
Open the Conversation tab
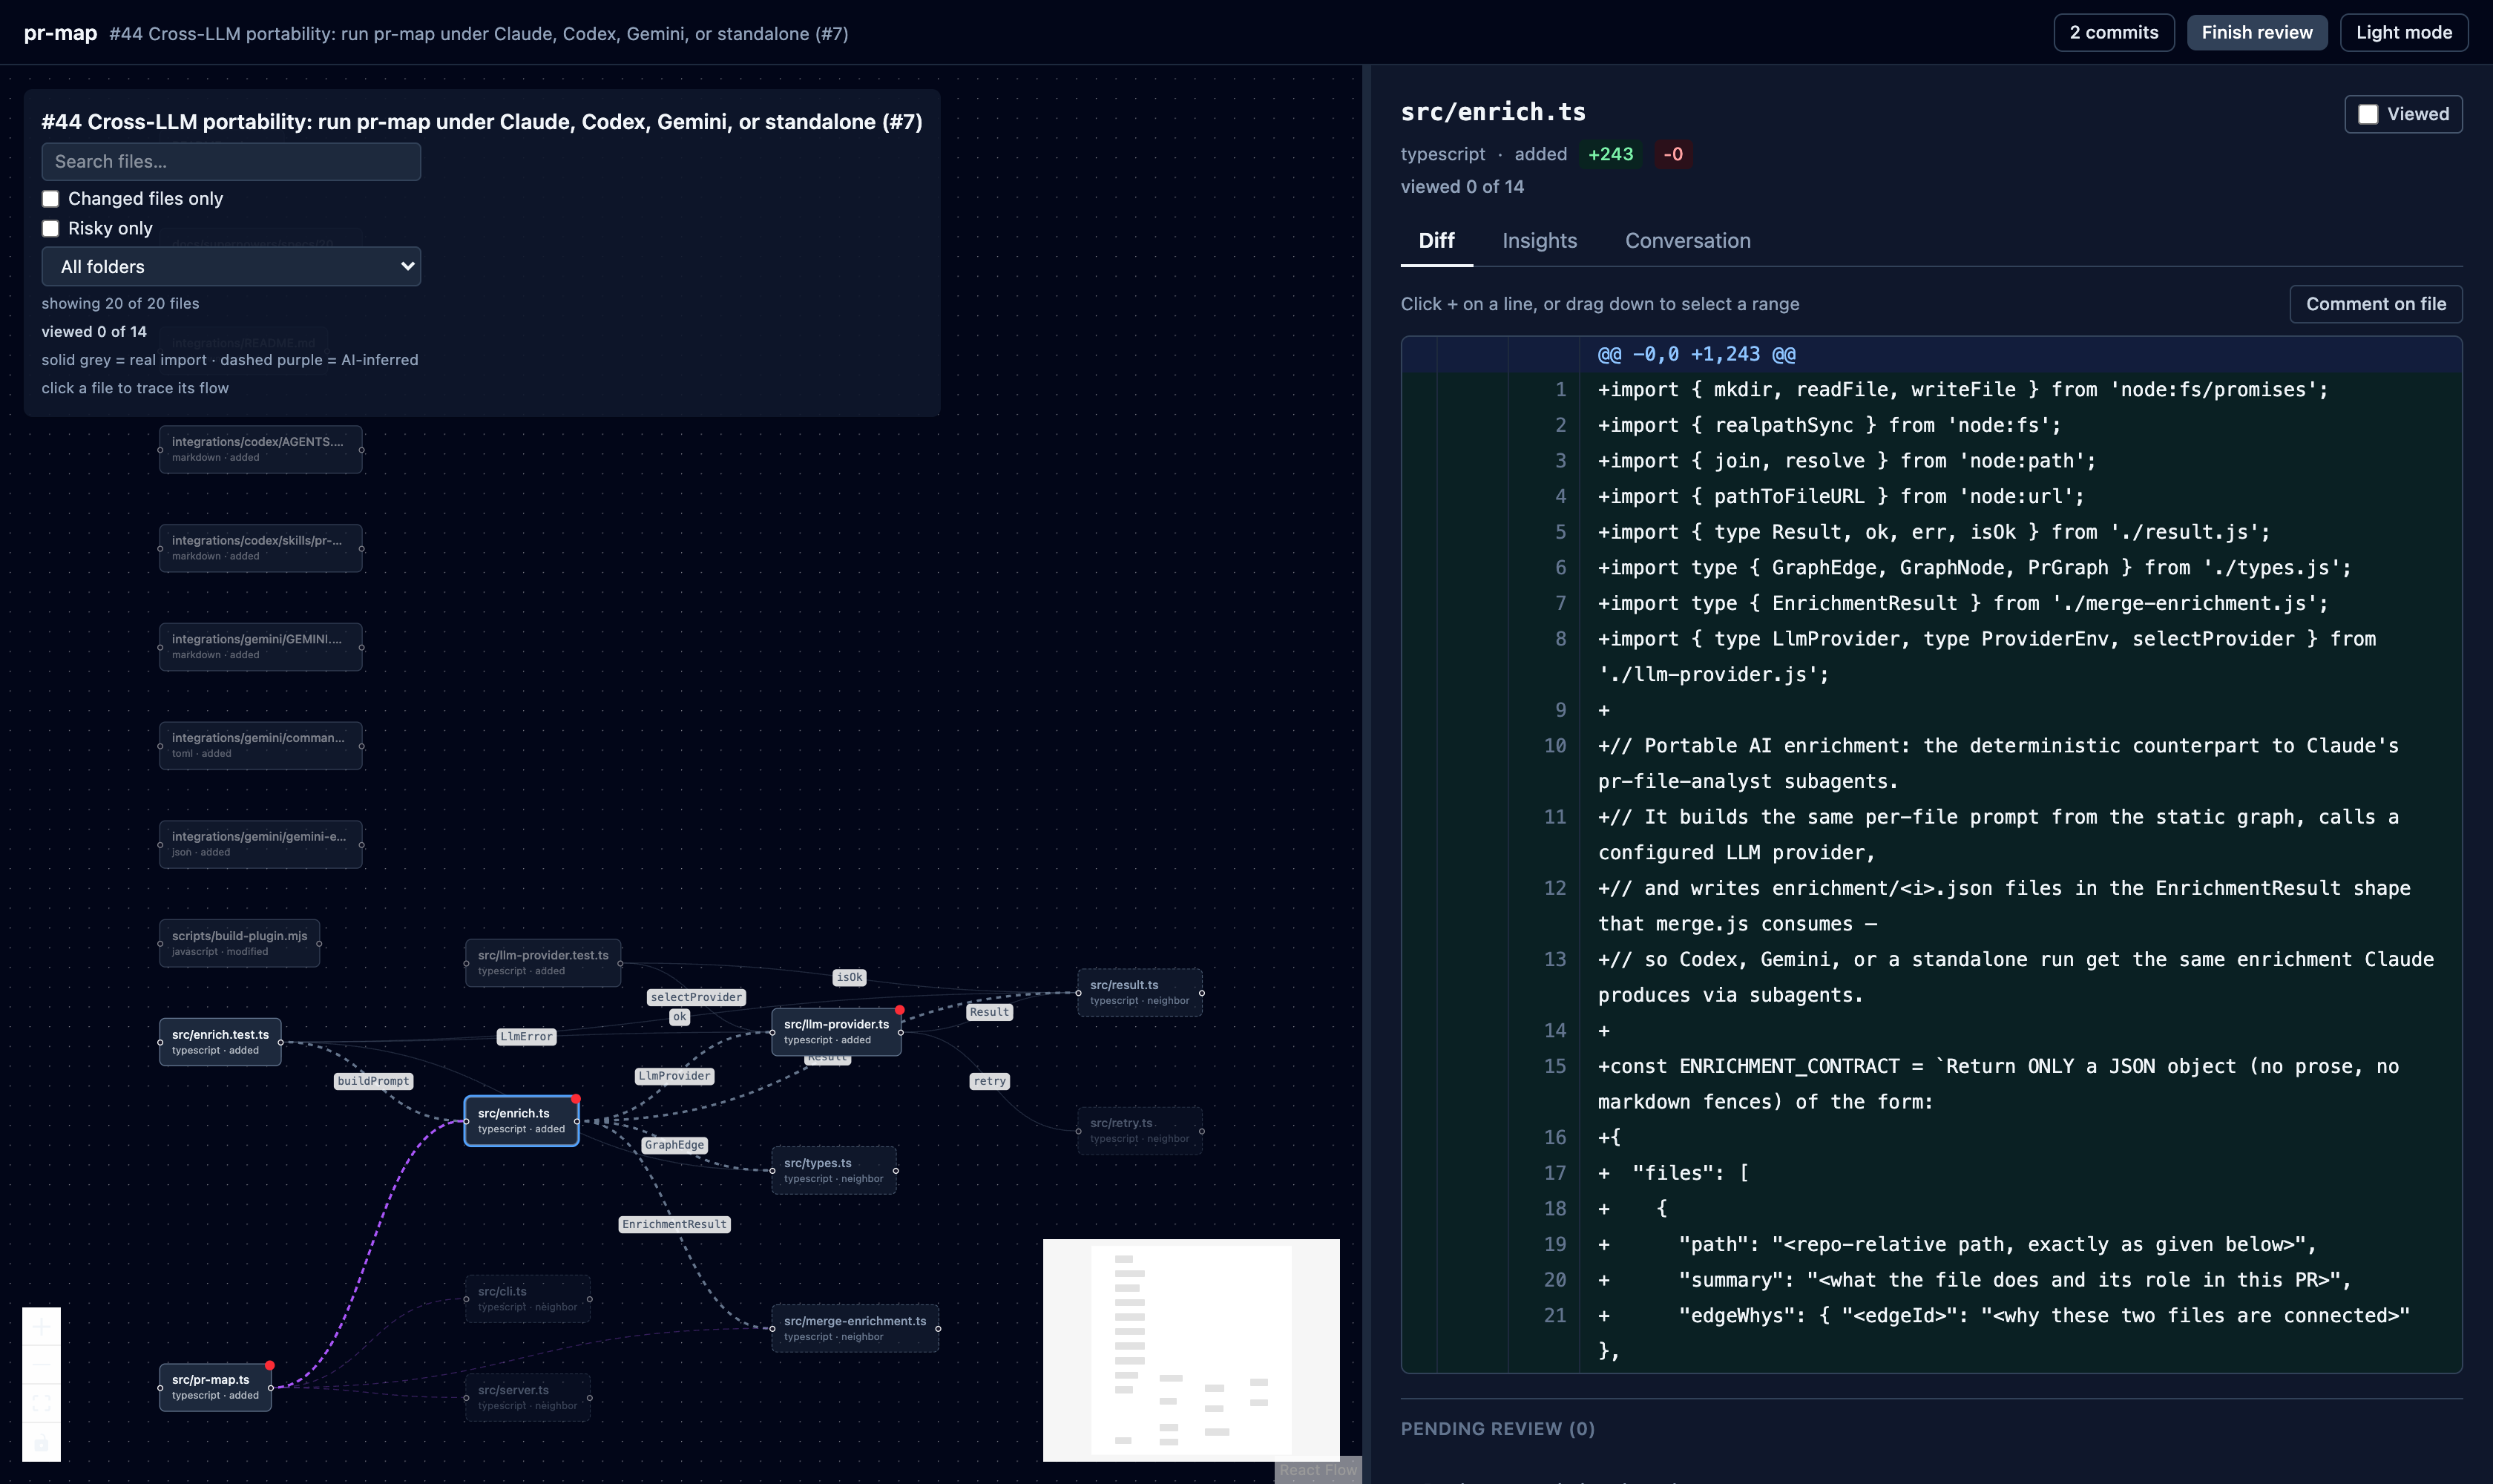[x=1687, y=241]
